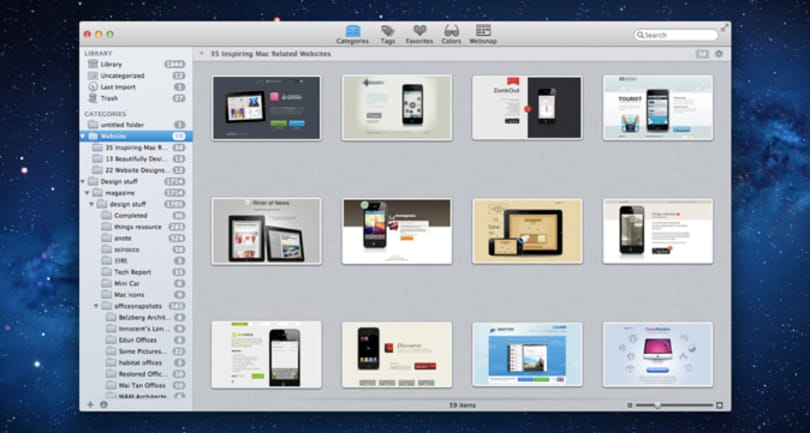Select the Discovr website thumbnail
Viewport: 810px width, 433px height.
397,354
